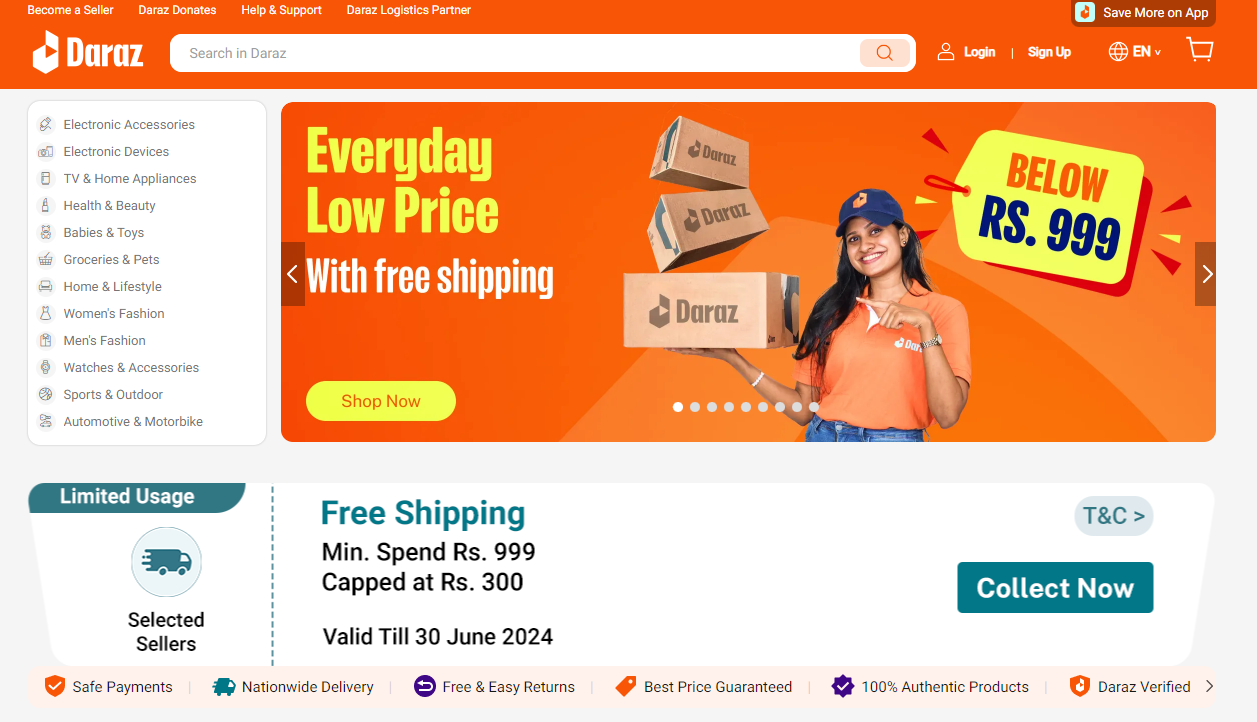Click the globe language icon
The width and height of the screenshot is (1257, 722).
pyautogui.click(x=1118, y=52)
